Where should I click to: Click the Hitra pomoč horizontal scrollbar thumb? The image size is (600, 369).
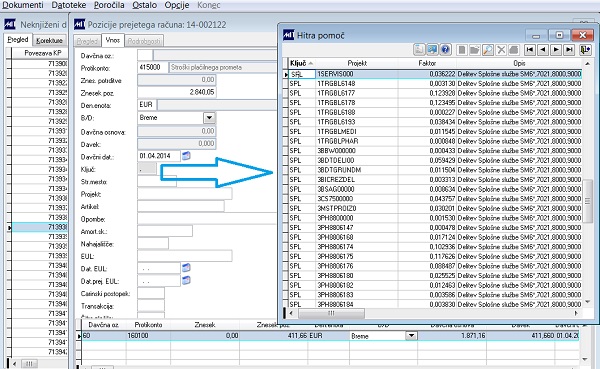tap(331, 313)
